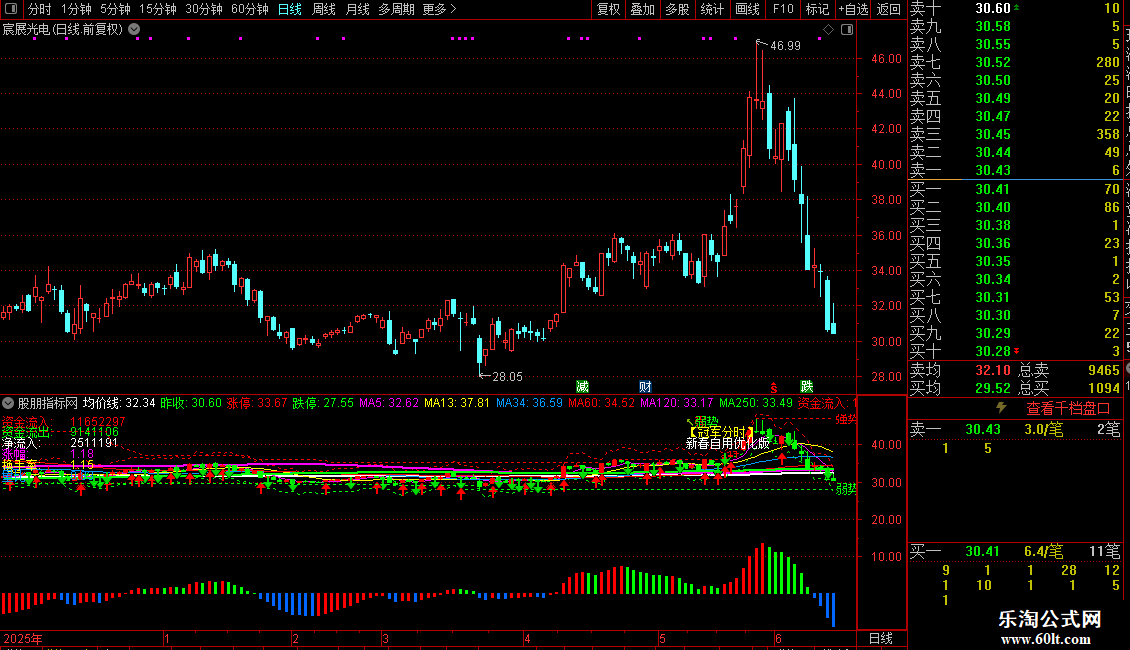
Task: Click the 统计 statistics button
Action: (x=712, y=9)
